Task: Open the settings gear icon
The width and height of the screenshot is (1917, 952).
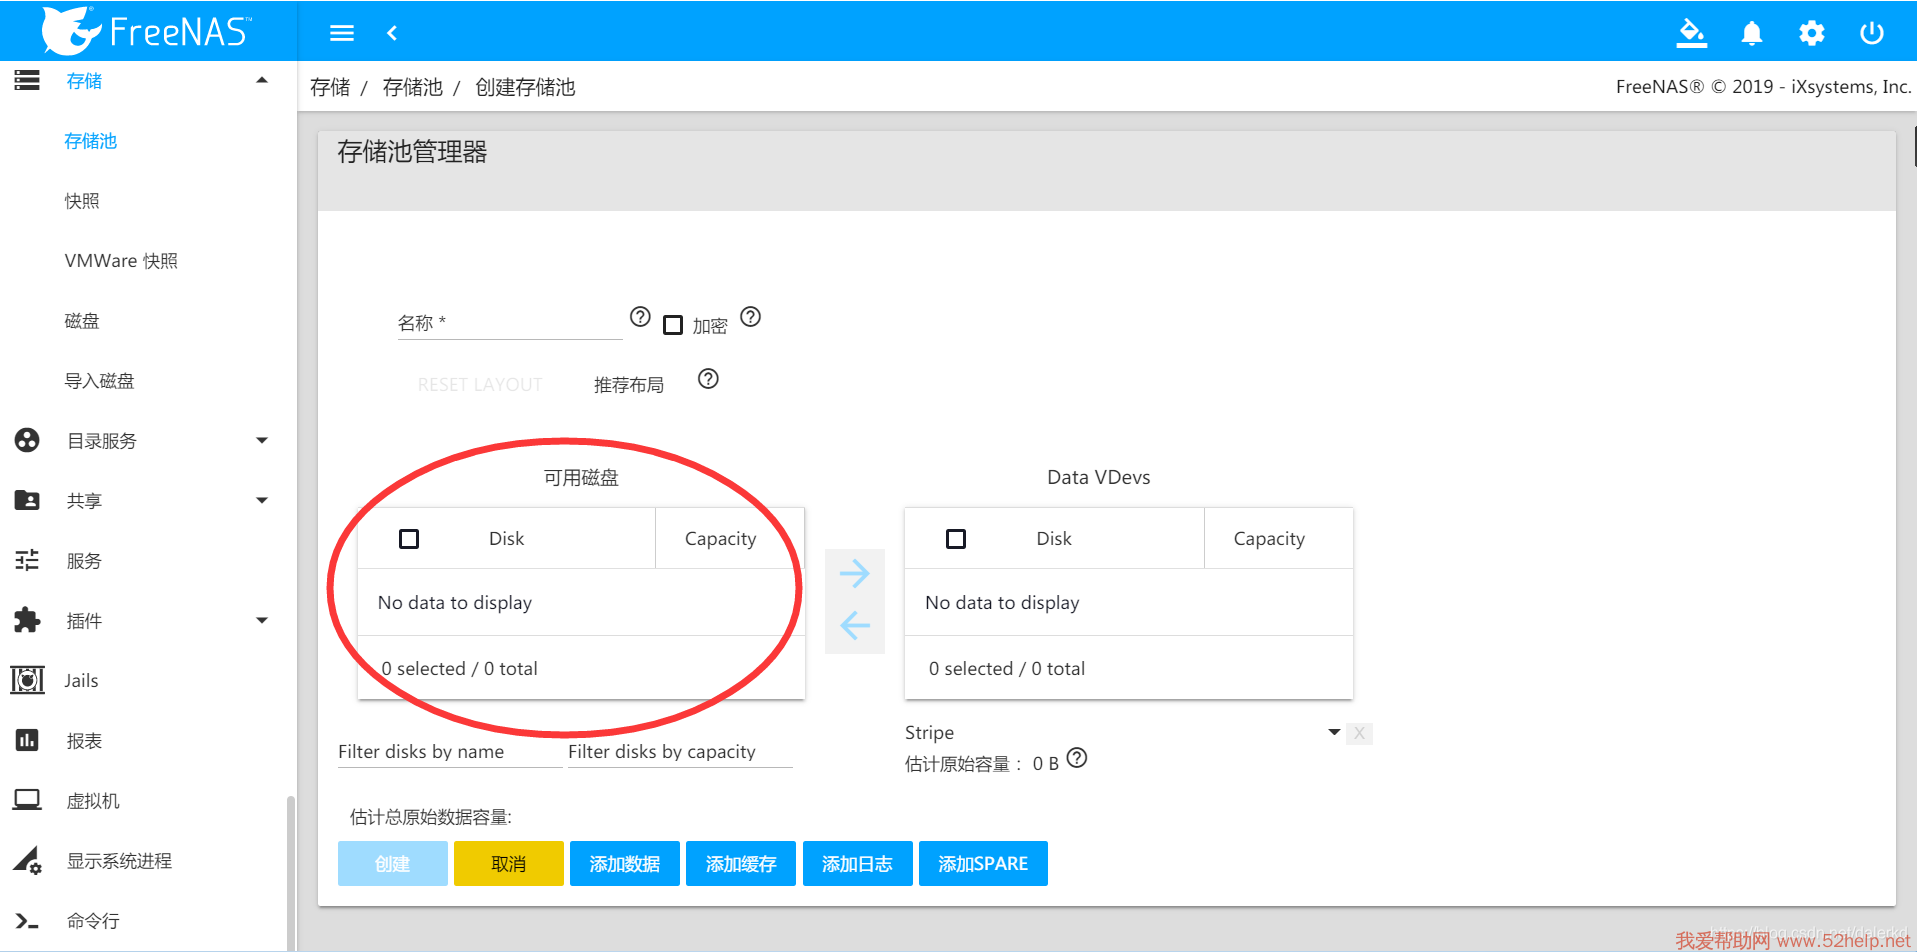Action: [x=1811, y=34]
